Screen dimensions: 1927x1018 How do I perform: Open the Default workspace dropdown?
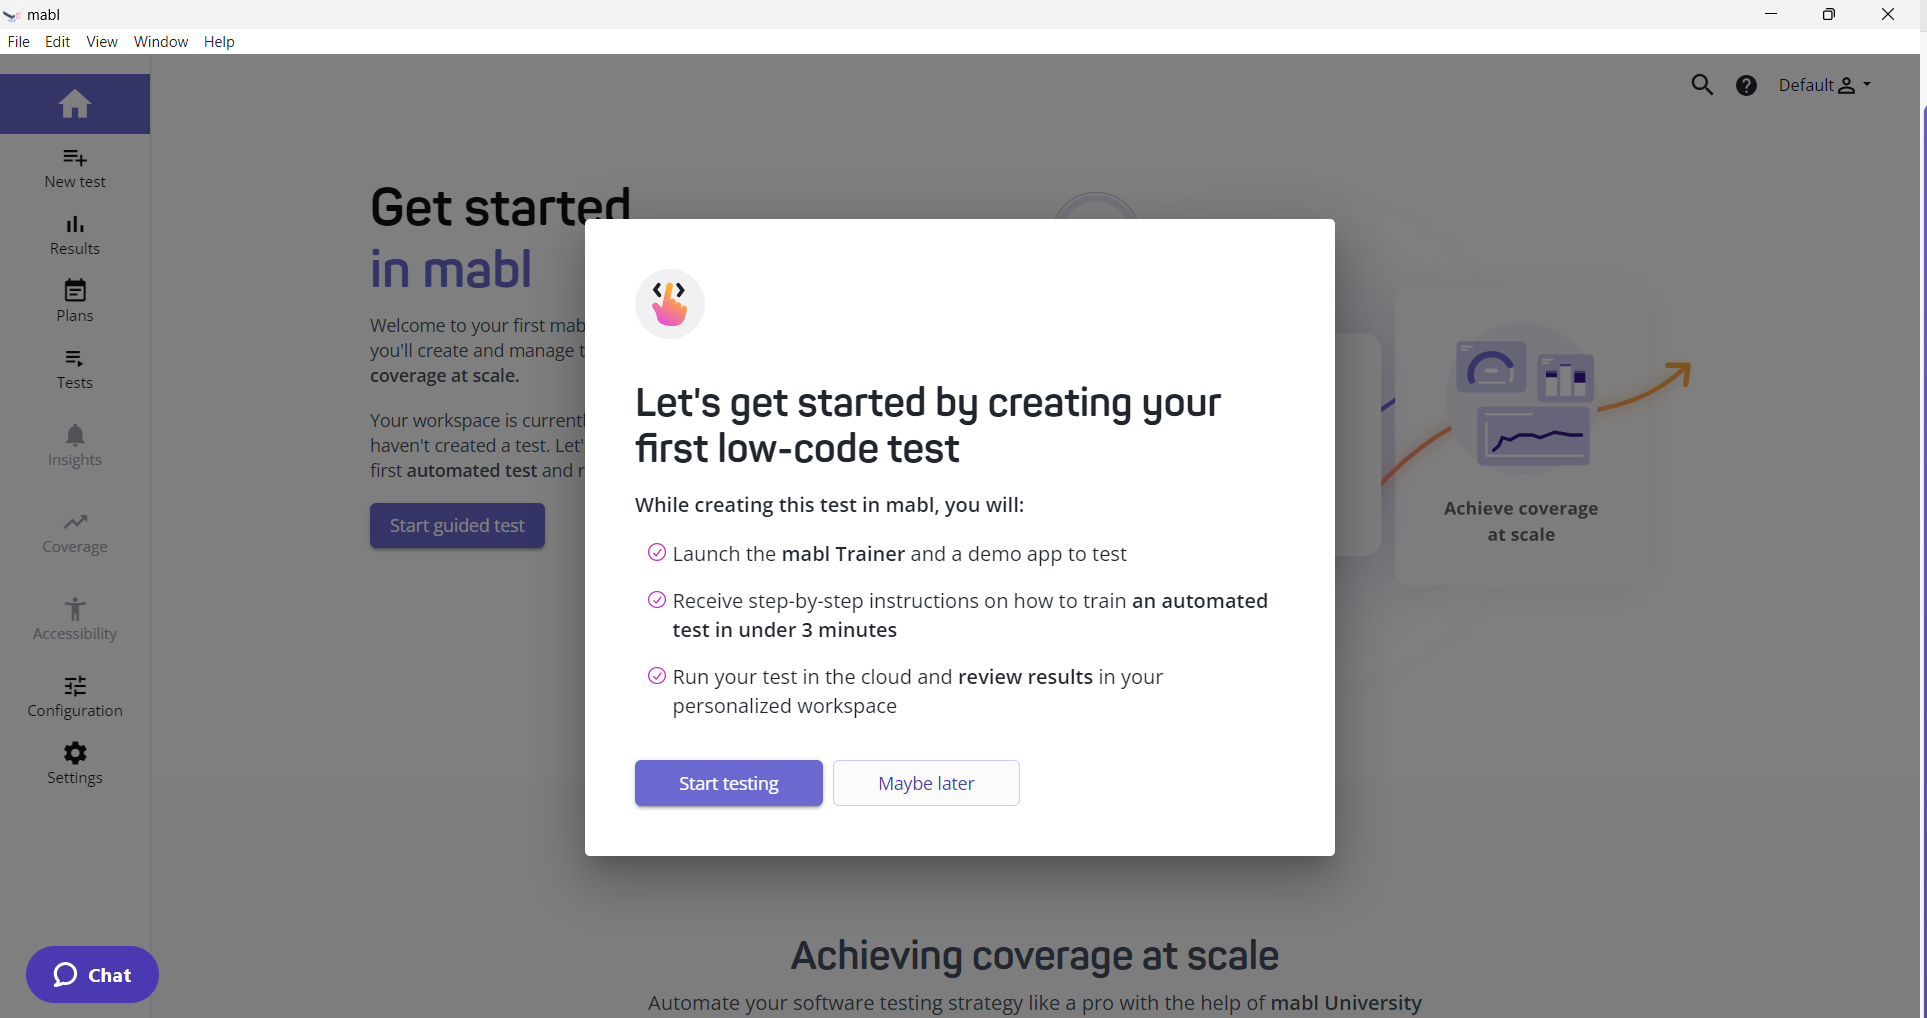tap(1824, 85)
